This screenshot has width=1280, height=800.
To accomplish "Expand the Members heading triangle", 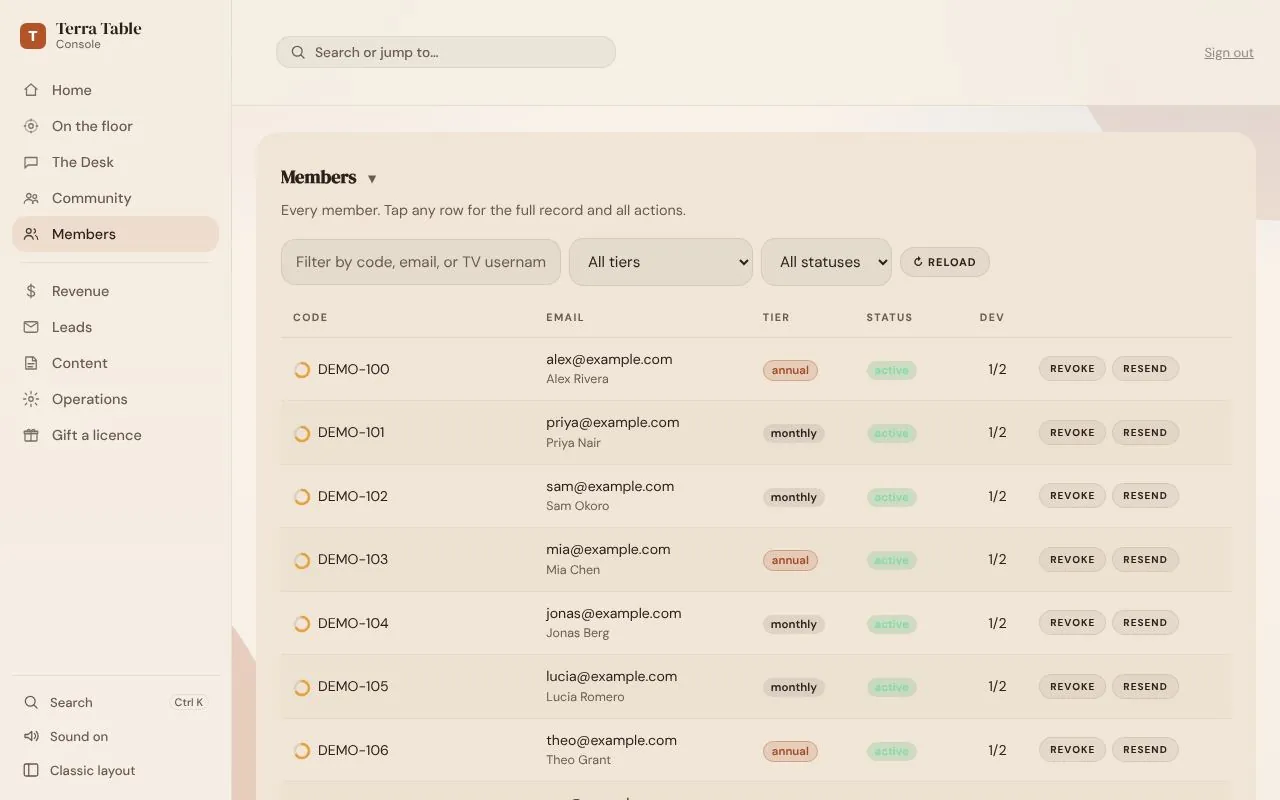I will tap(372, 179).
